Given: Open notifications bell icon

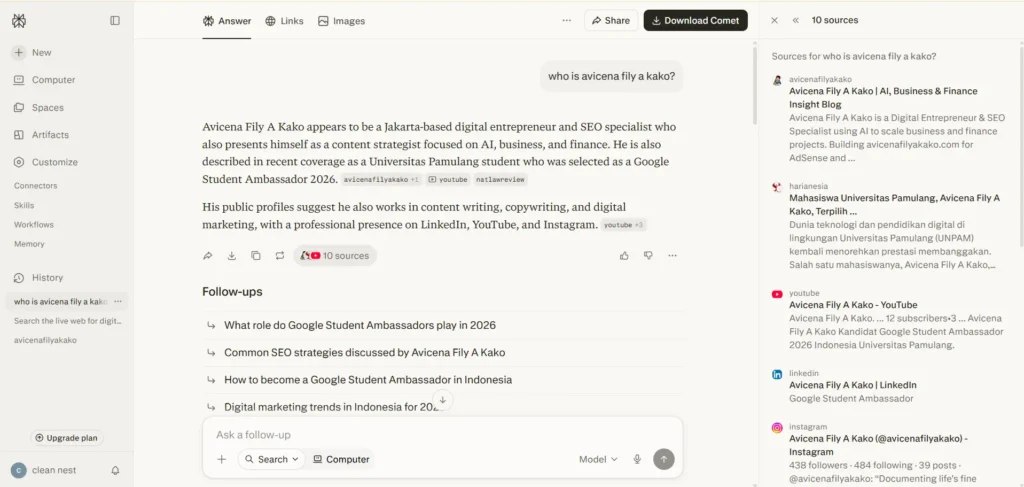Looking at the screenshot, I should tap(116, 470).
